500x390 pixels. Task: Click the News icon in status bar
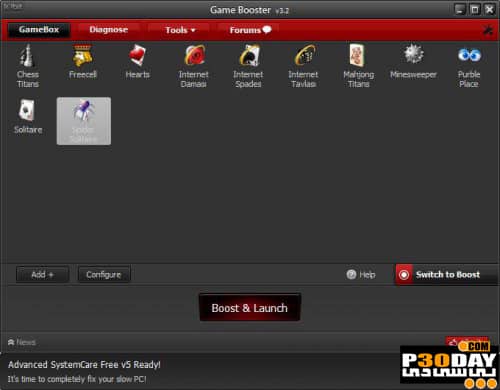tap(11, 342)
